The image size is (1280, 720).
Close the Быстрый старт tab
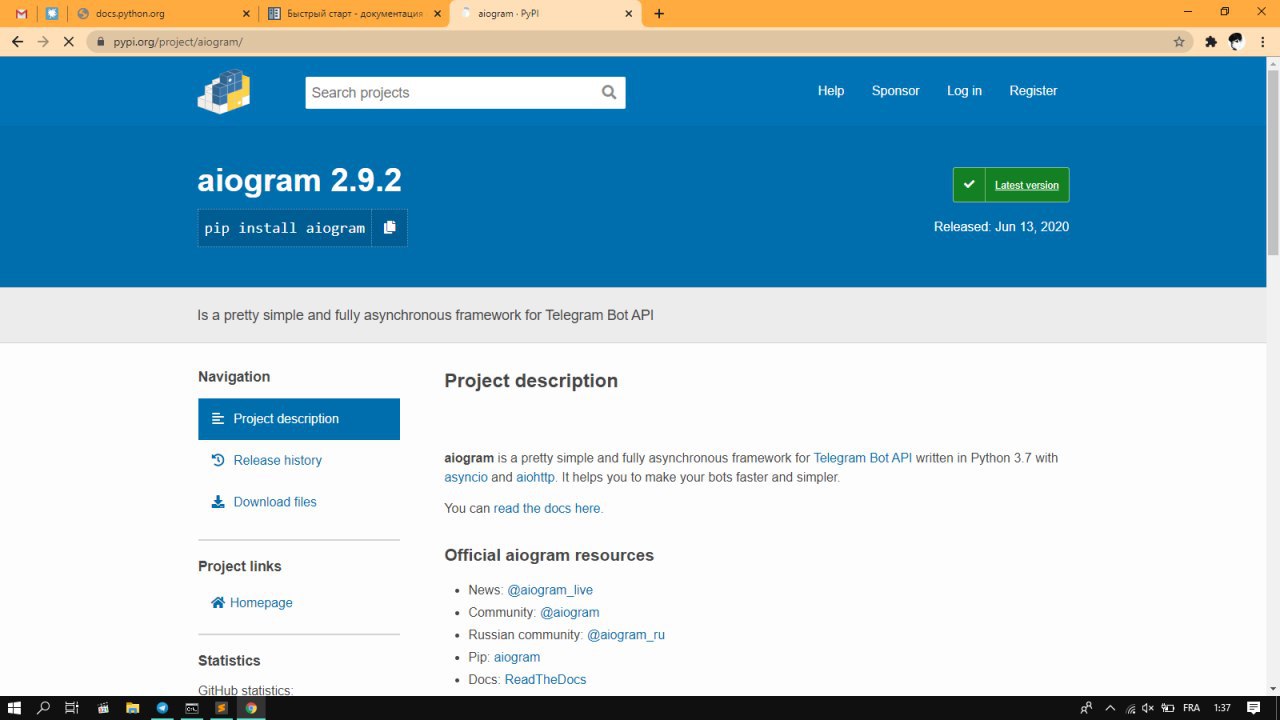tap(438, 14)
